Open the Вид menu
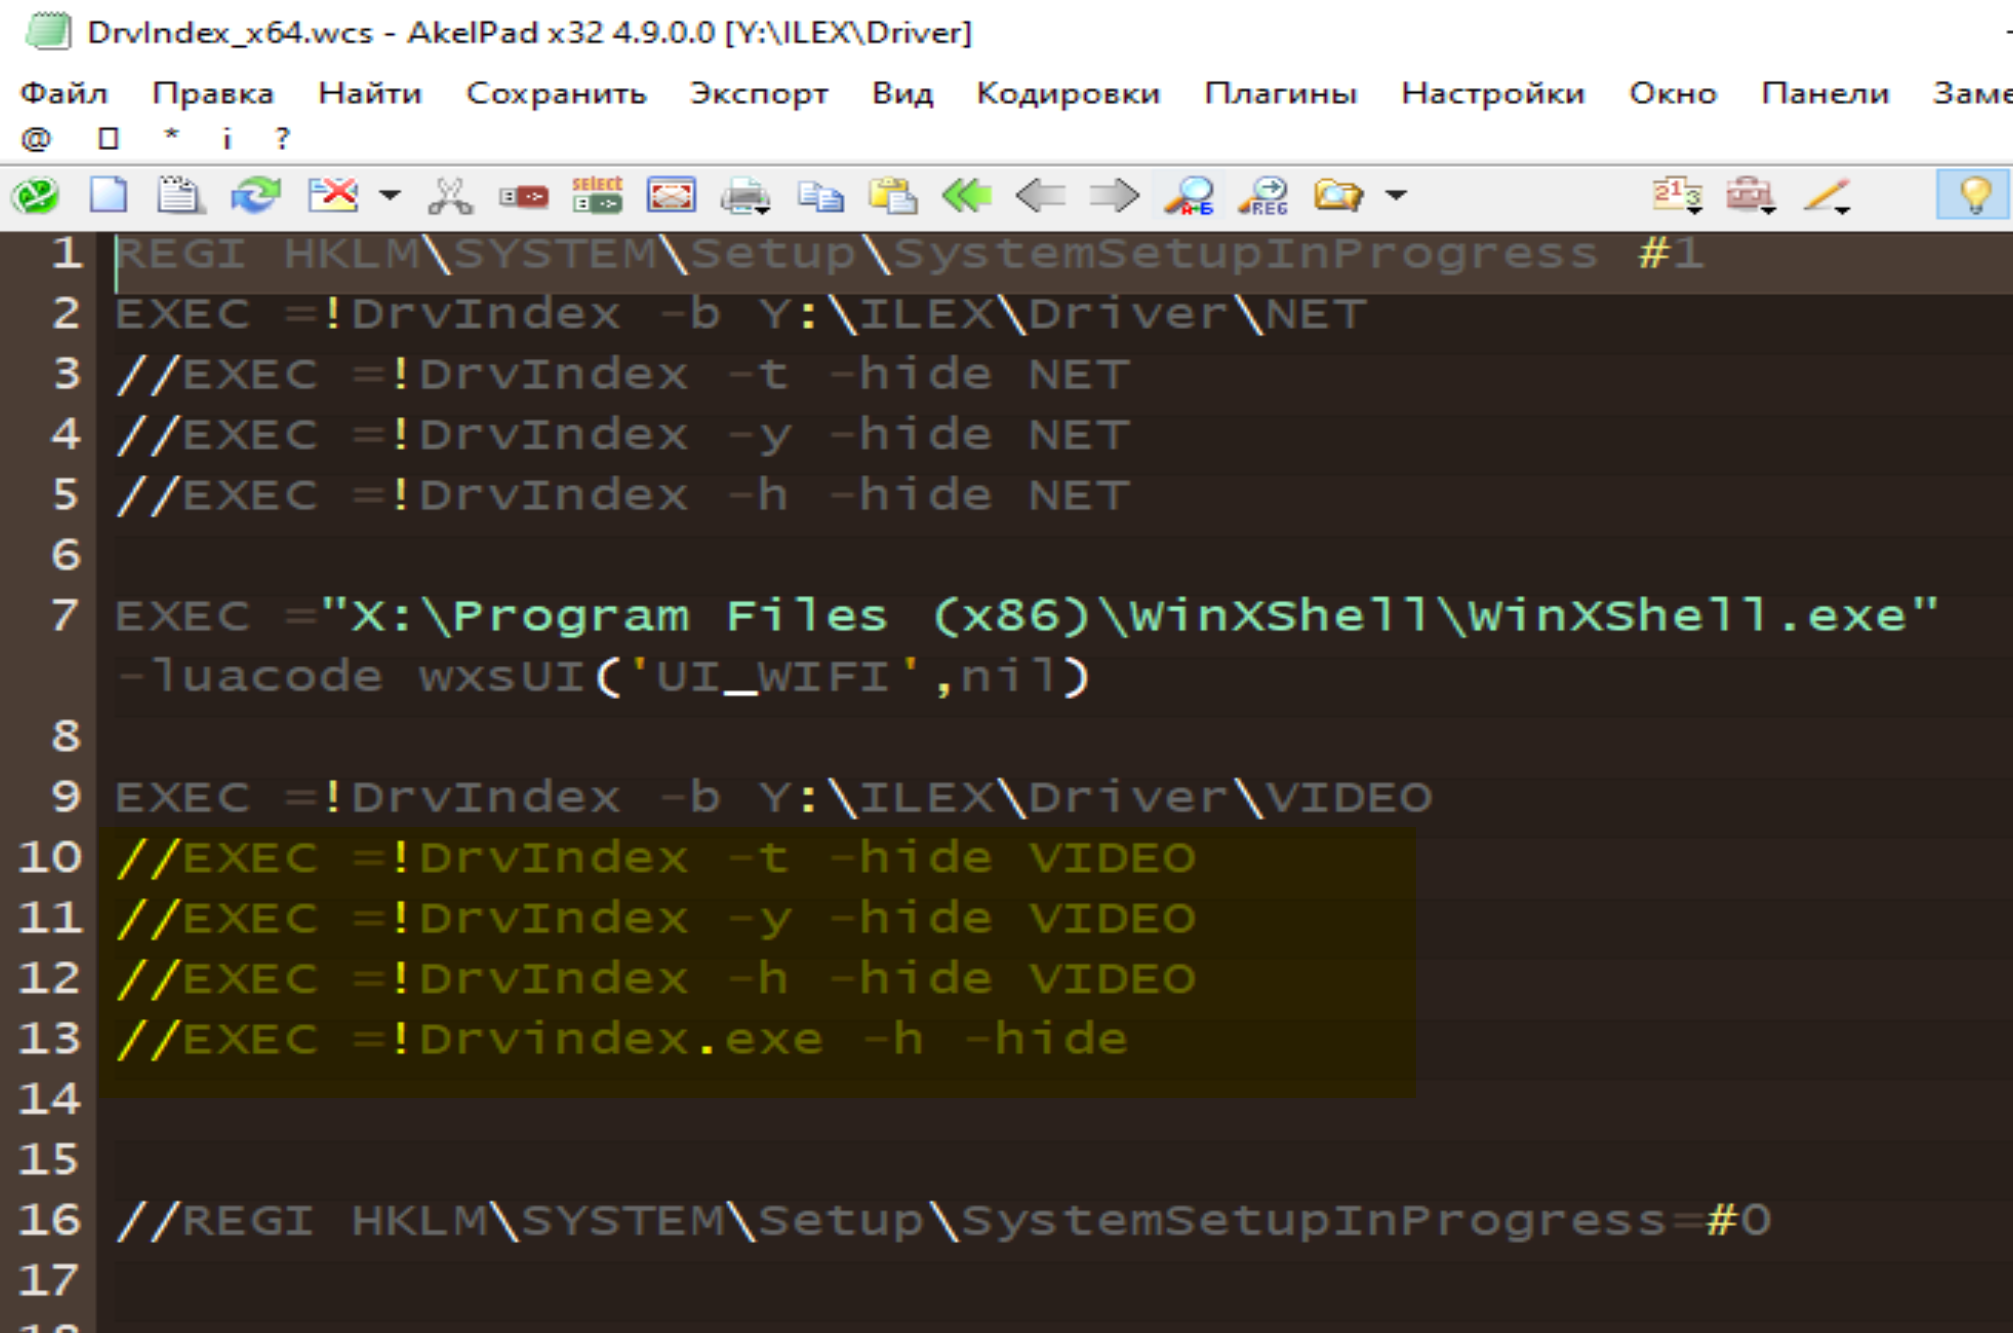Viewport: 2013px width, 1333px height. coord(902,93)
